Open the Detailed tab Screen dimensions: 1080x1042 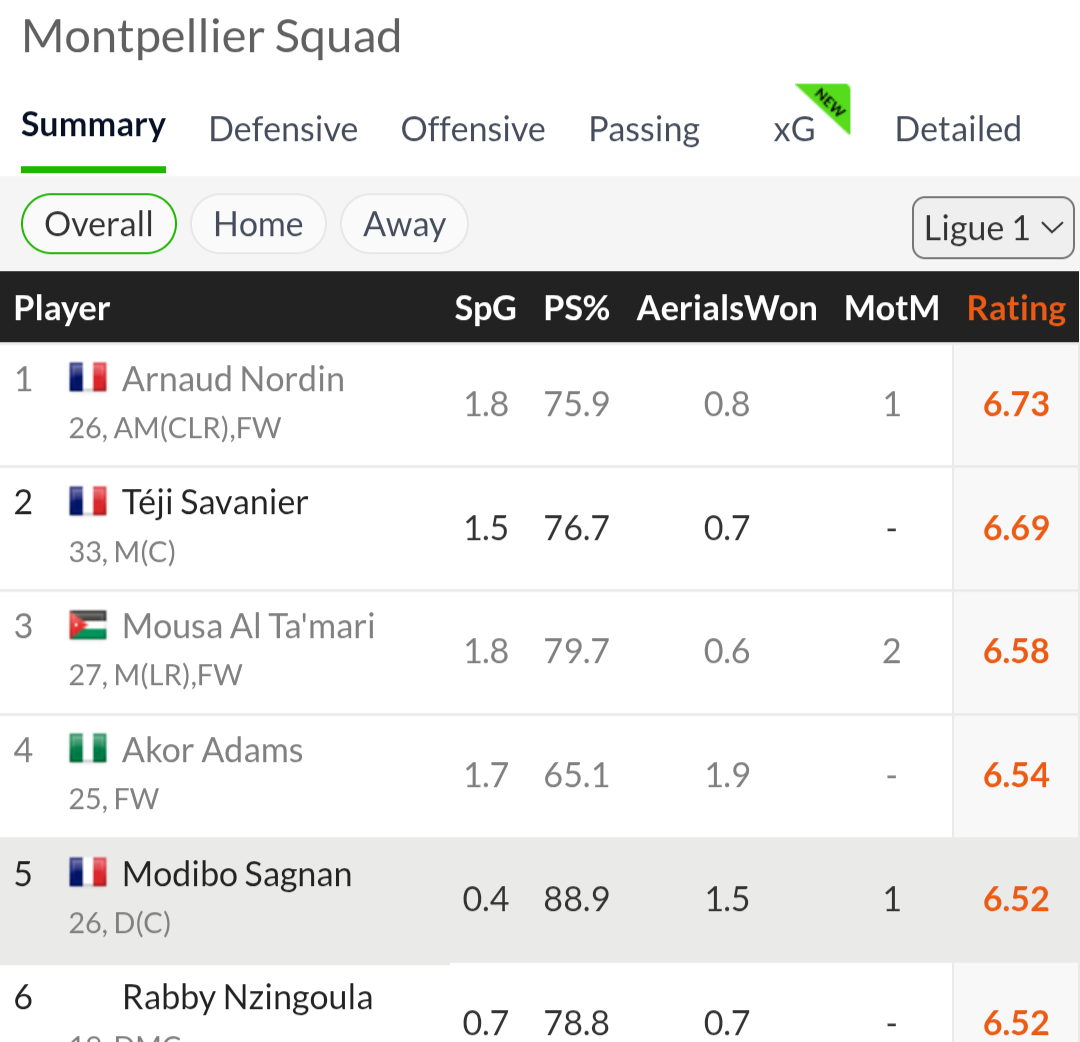click(x=957, y=129)
